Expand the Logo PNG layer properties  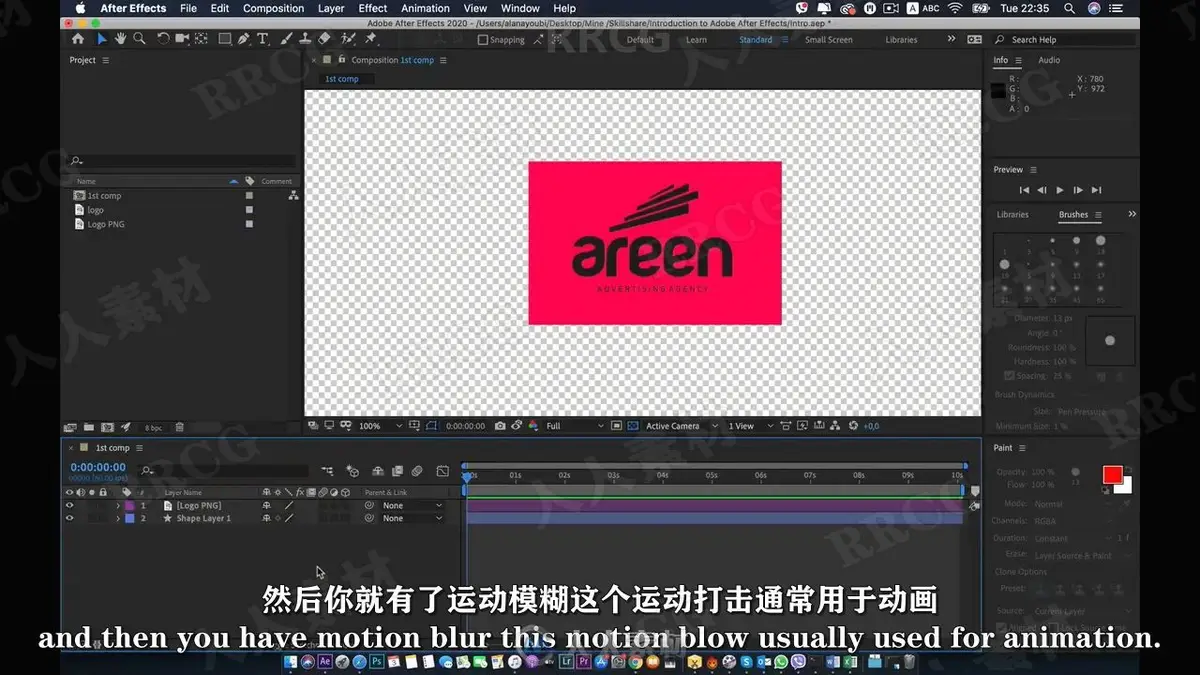coord(118,506)
